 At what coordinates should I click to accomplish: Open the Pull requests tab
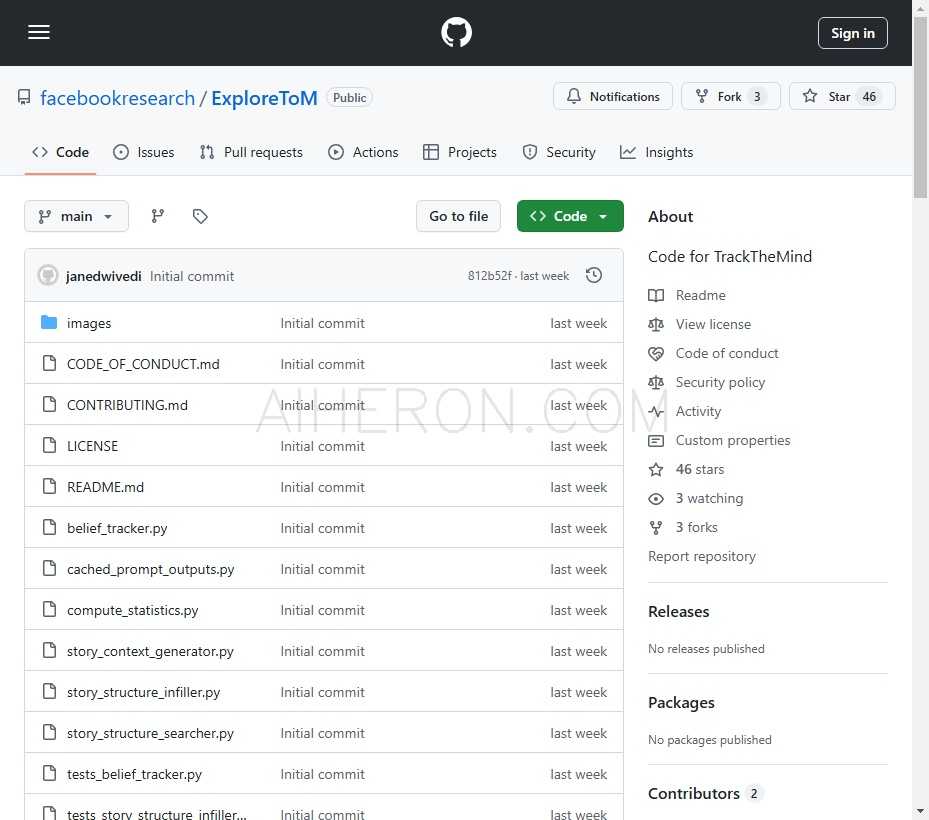[x=251, y=152]
